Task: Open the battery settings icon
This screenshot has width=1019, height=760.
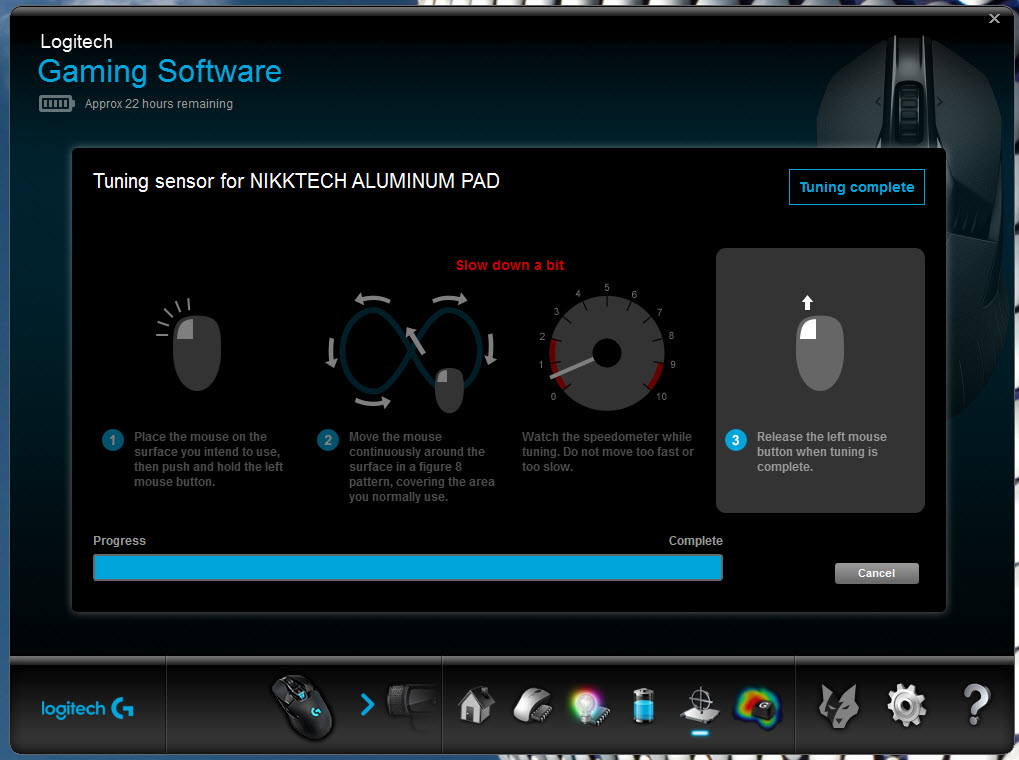Action: (x=643, y=706)
